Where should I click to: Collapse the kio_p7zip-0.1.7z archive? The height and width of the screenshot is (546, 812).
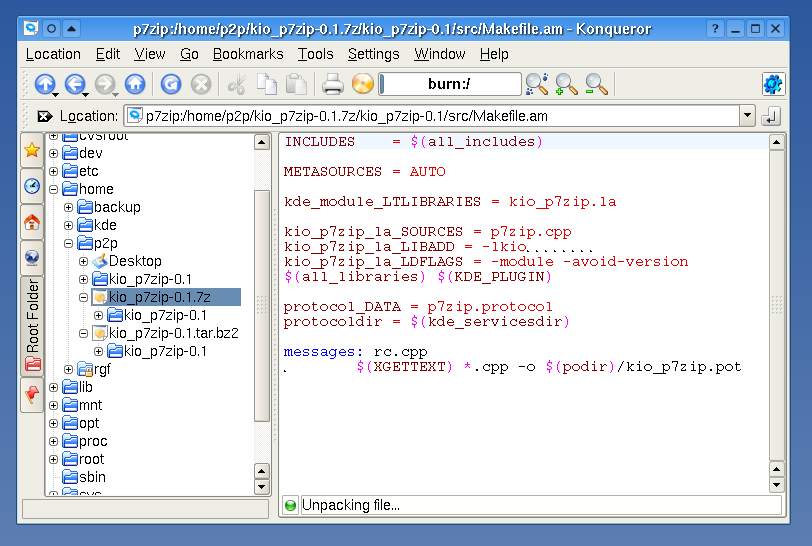click(83, 297)
